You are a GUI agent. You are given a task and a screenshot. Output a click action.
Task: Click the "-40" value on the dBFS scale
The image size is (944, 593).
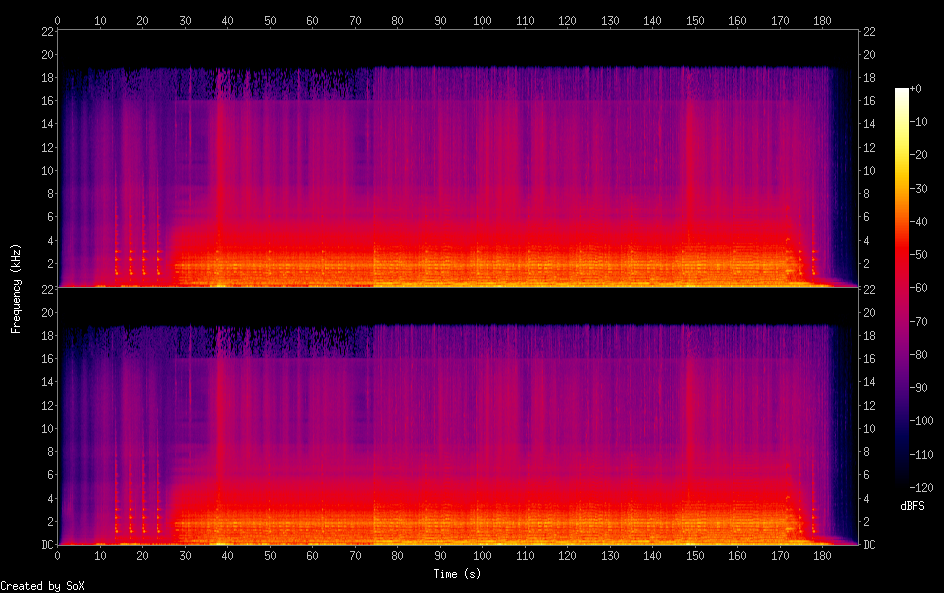tap(919, 222)
